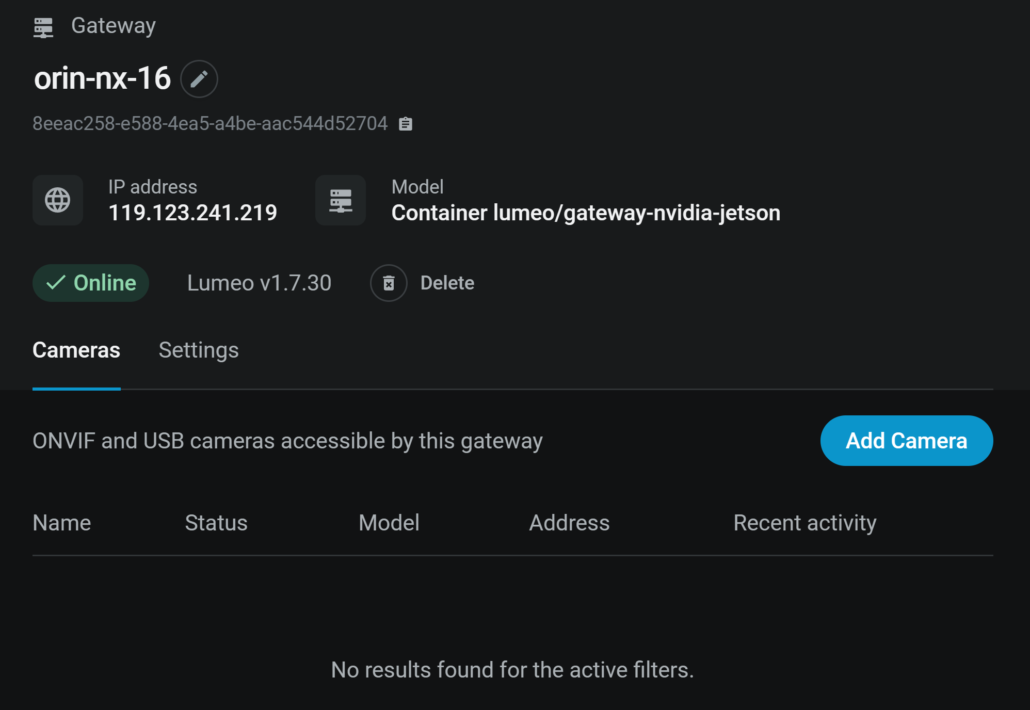Switch to the Settings tab

pos(198,350)
